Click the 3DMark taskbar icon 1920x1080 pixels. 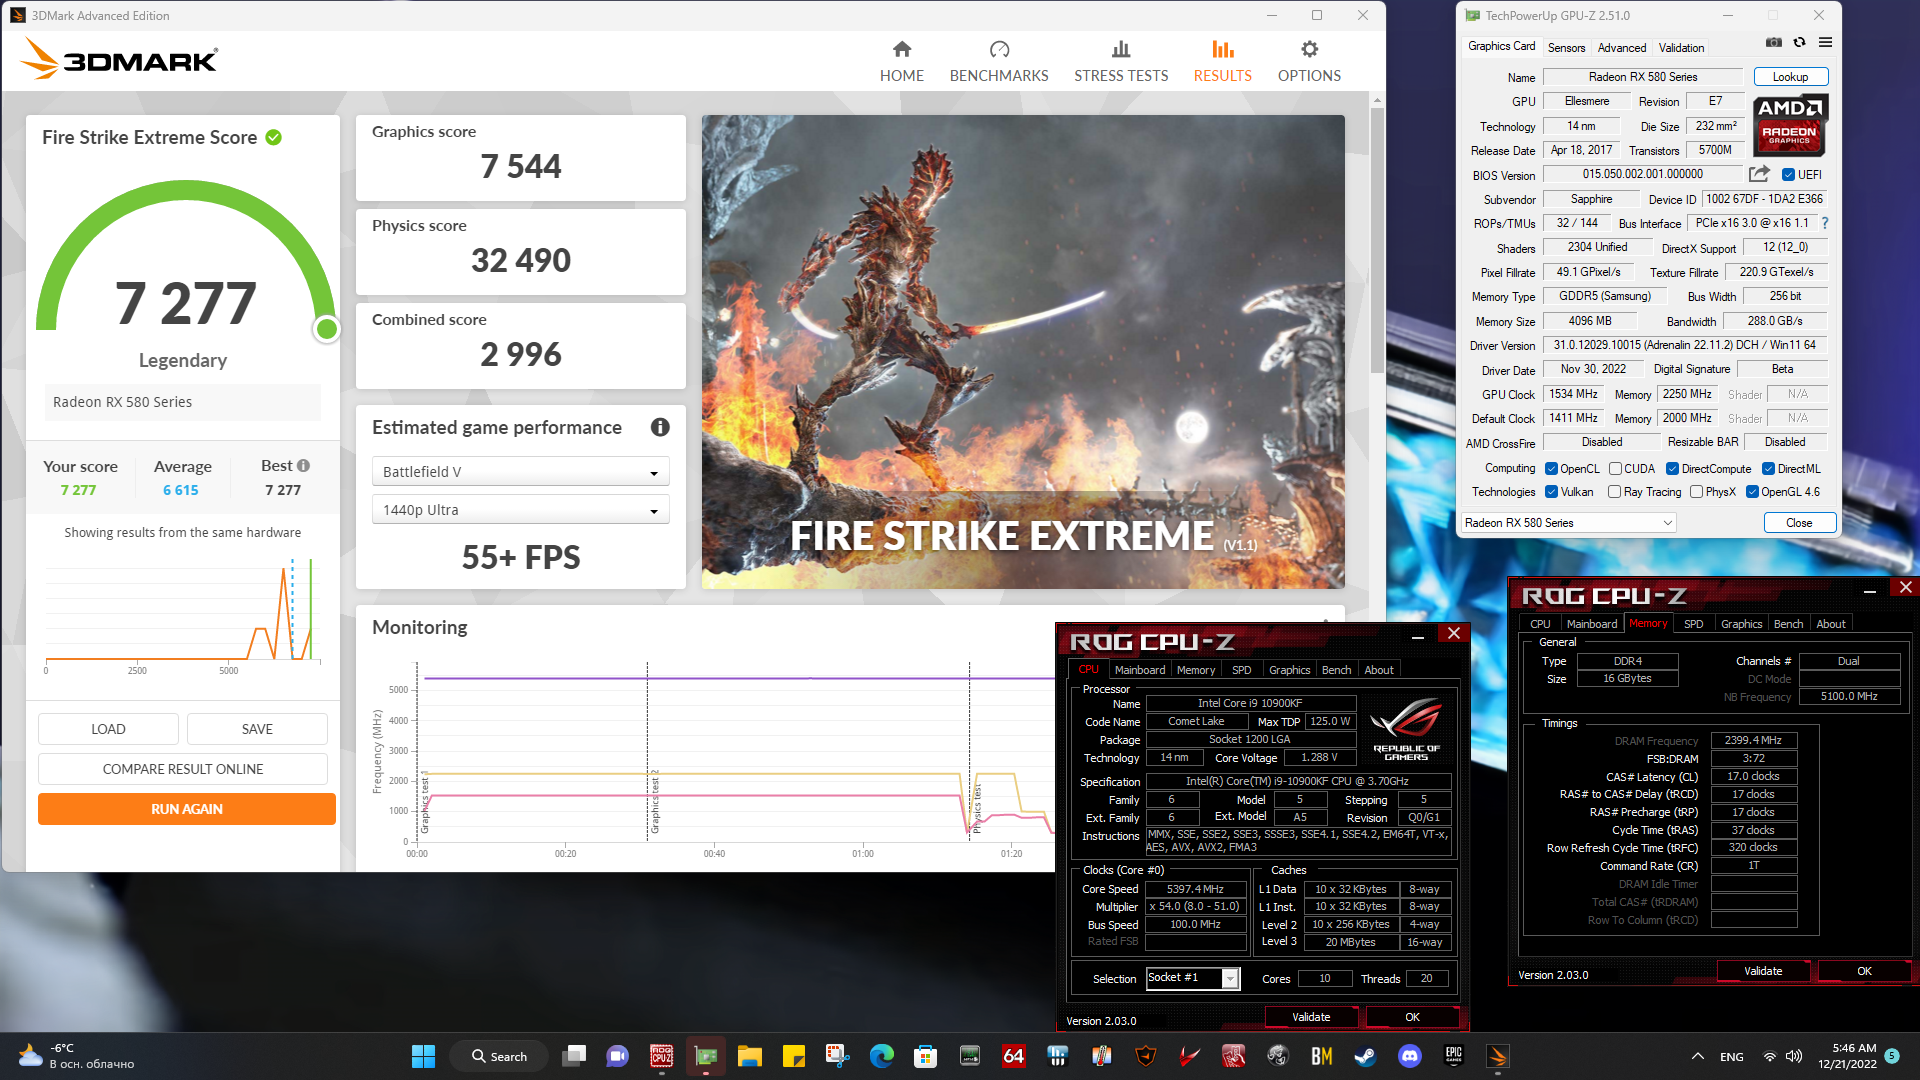1497,1056
